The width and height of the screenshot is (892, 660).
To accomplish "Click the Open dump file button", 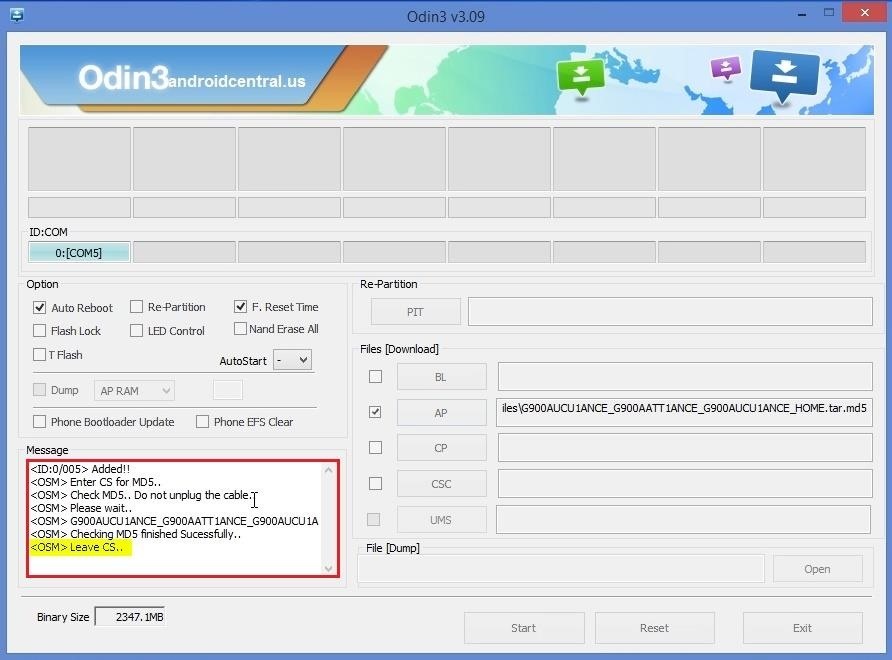I will 817,569.
